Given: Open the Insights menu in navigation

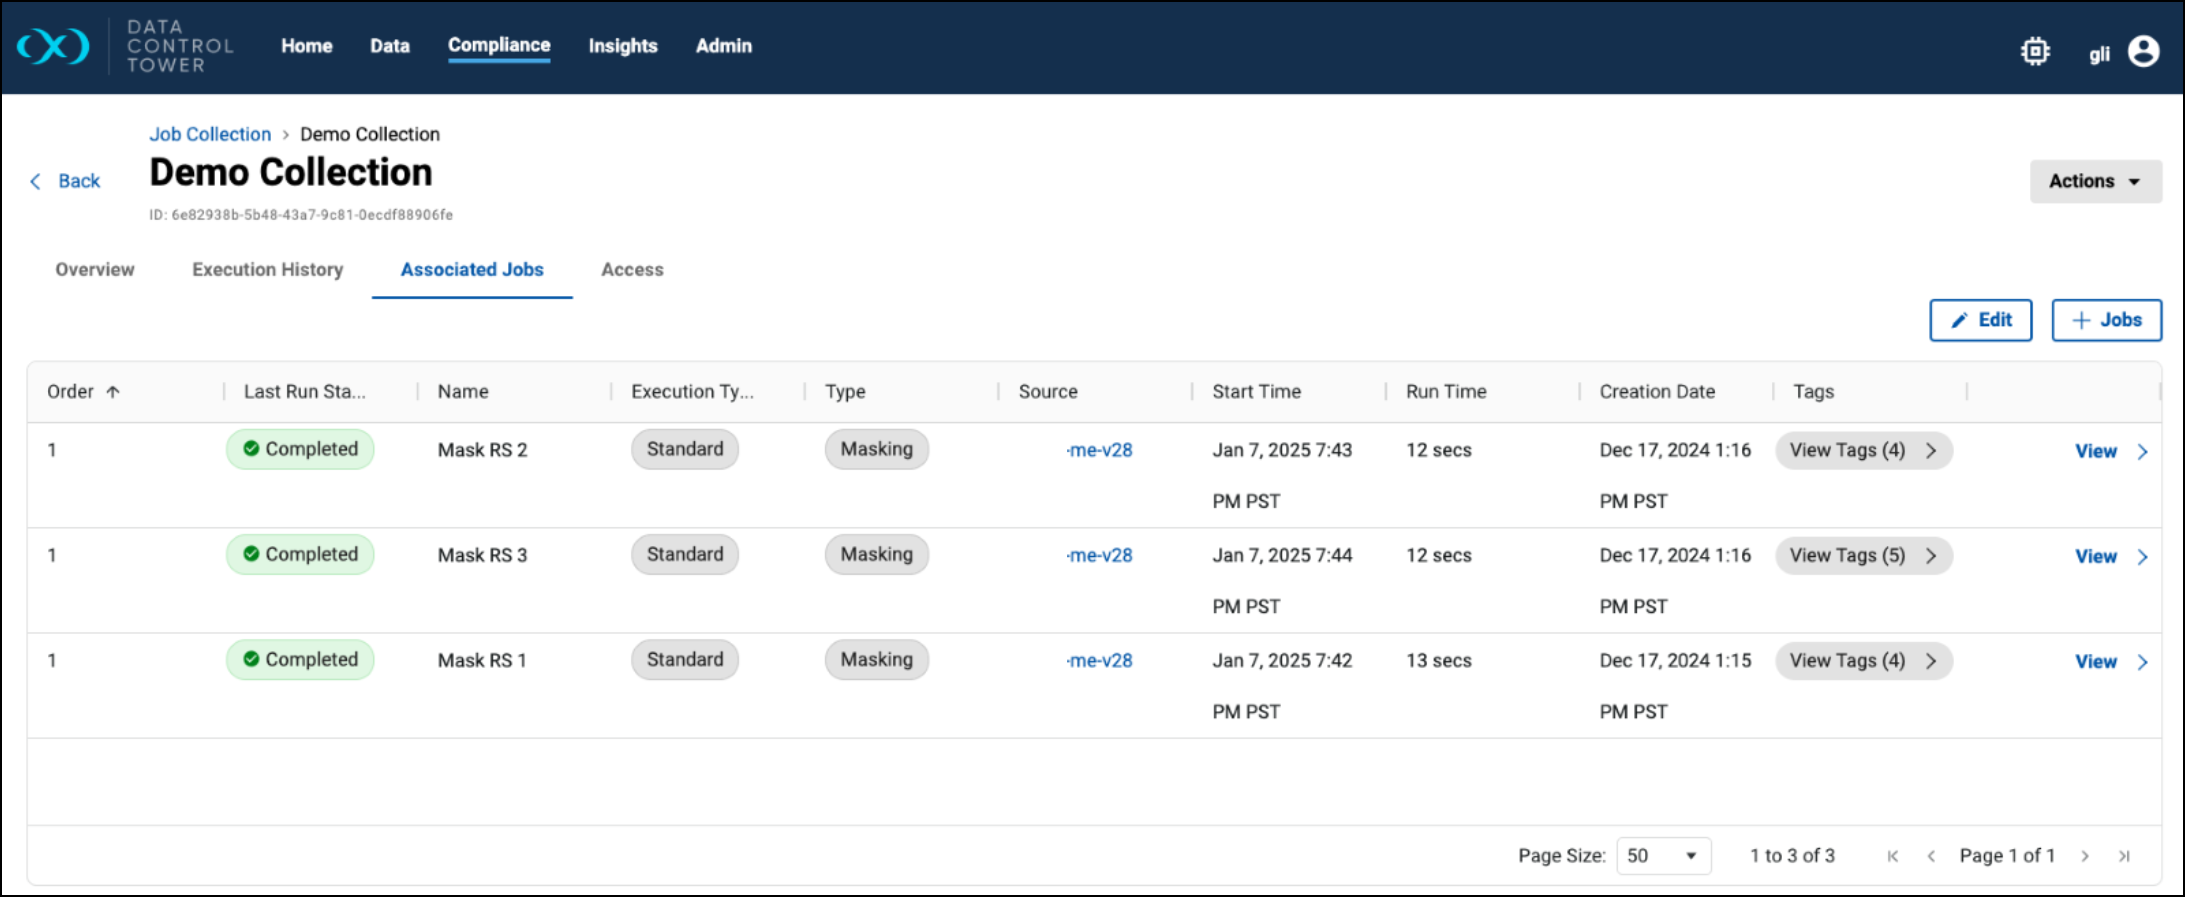Looking at the screenshot, I should pos(622,46).
